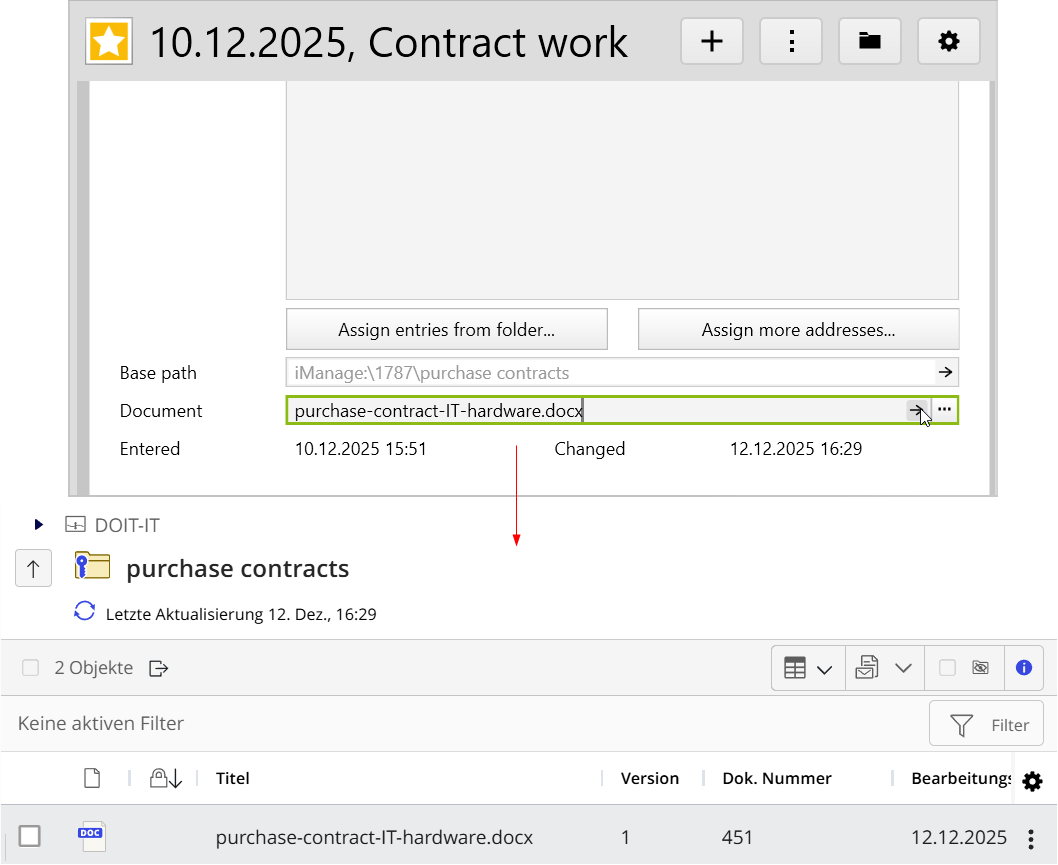Open the mail document dropdown
Image resolution: width=1058 pixels, height=865 pixels.
884,668
